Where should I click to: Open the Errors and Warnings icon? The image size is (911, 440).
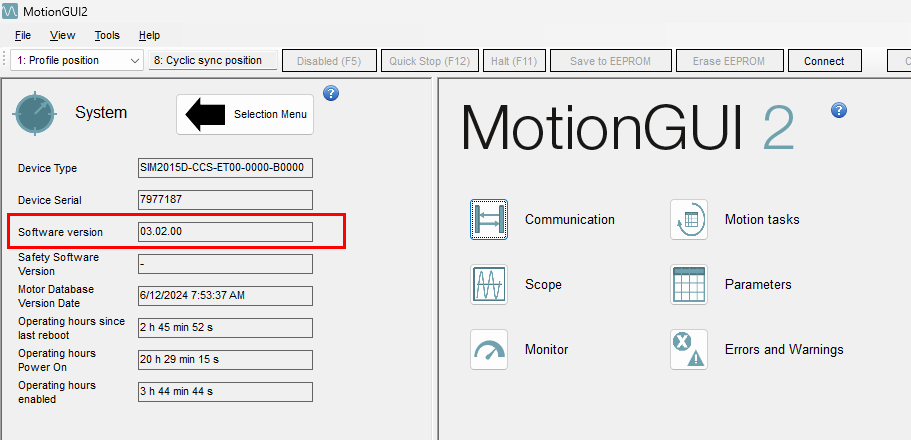pyautogui.click(x=689, y=349)
